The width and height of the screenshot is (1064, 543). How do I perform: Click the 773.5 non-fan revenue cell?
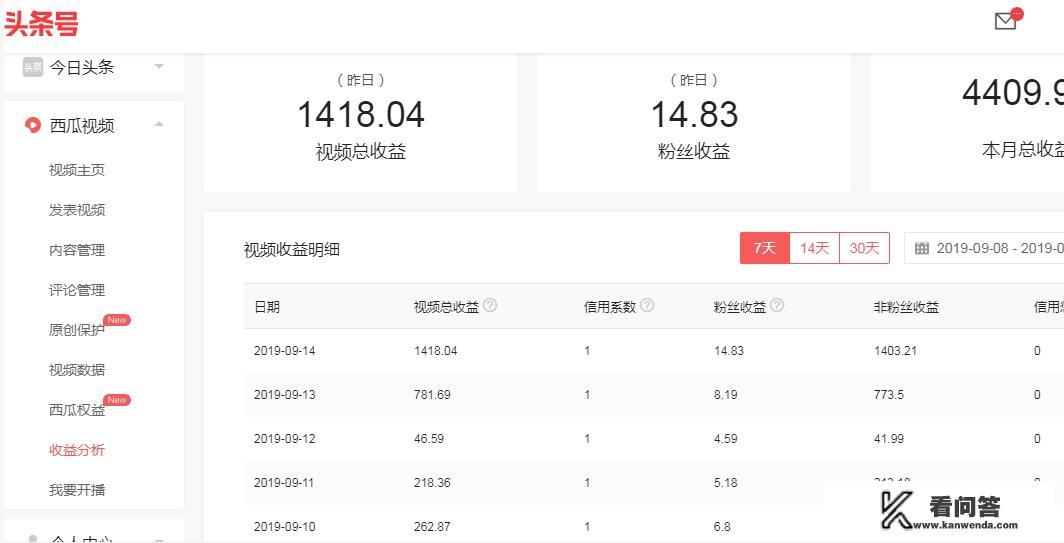tap(888, 394)
